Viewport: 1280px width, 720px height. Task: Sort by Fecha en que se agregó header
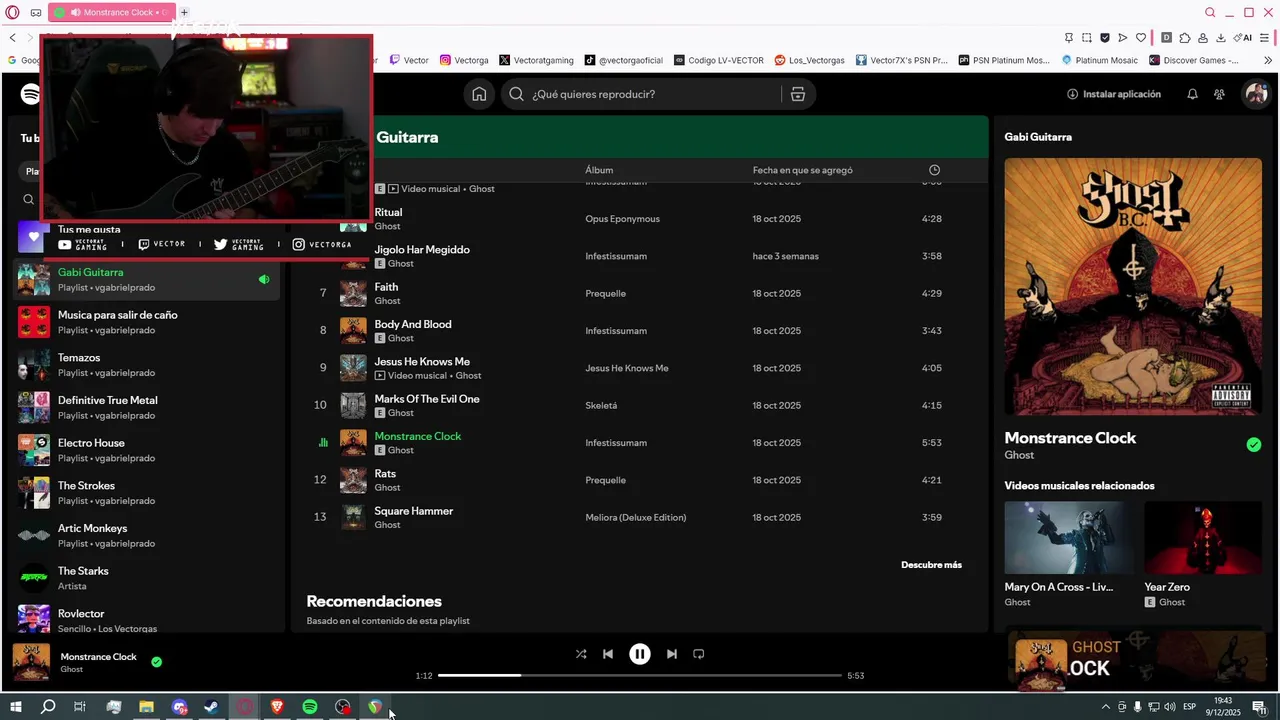click(x=803, y=170)
